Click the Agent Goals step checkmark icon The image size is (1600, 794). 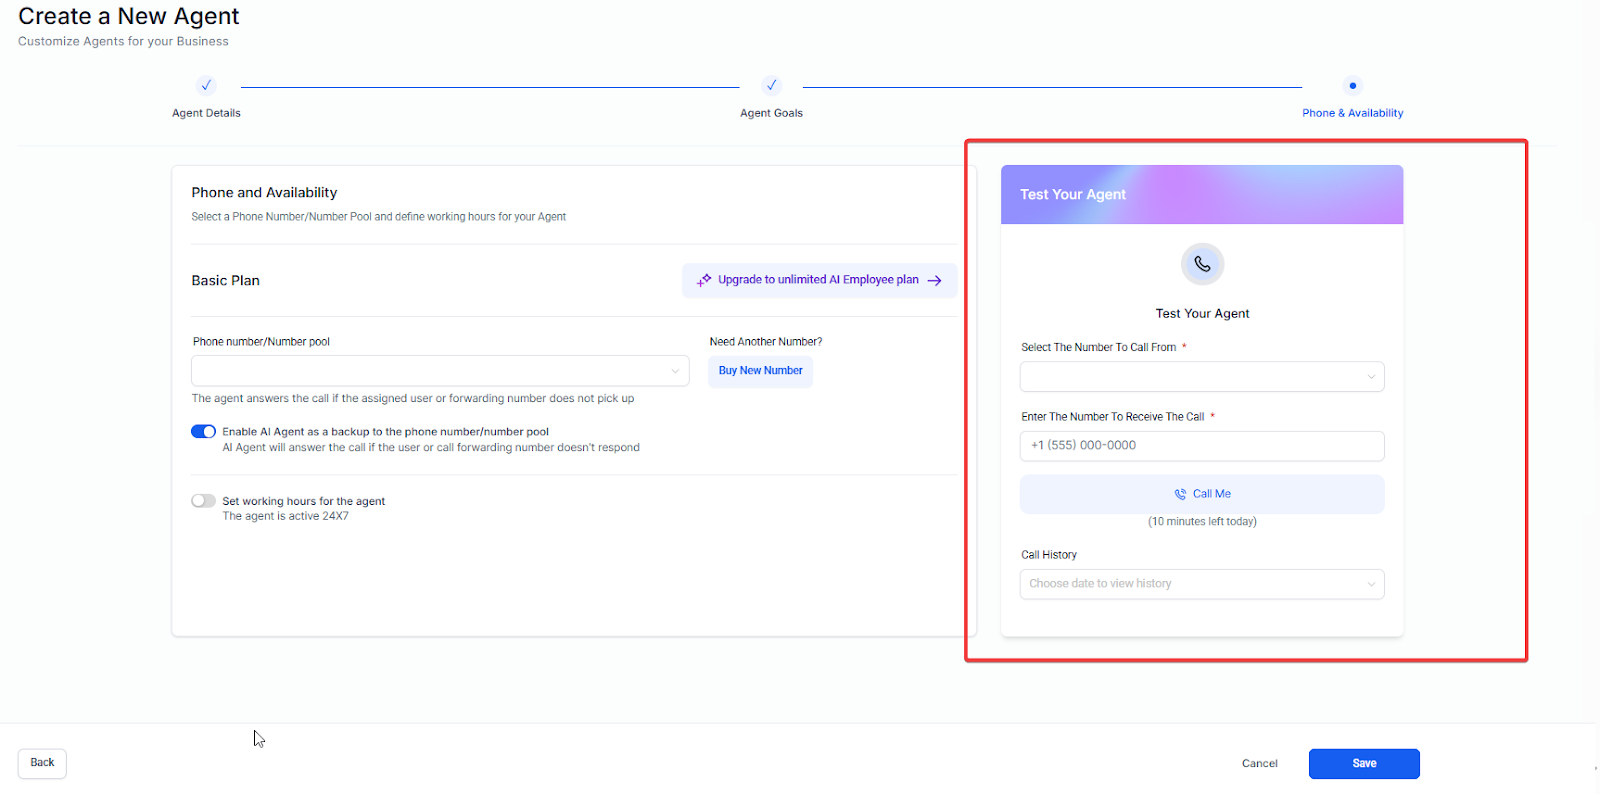click(771, 86)
